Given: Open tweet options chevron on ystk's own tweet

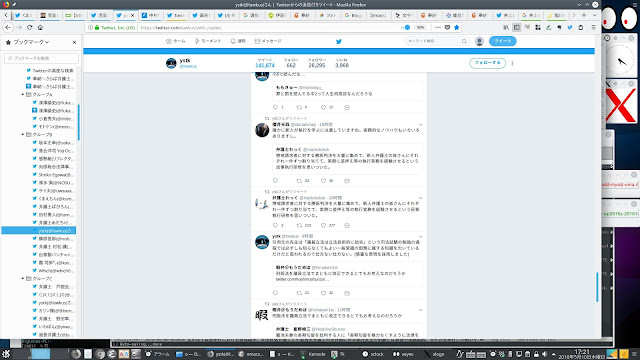Looking at the screenshot, I should click(x=420, y=237).
